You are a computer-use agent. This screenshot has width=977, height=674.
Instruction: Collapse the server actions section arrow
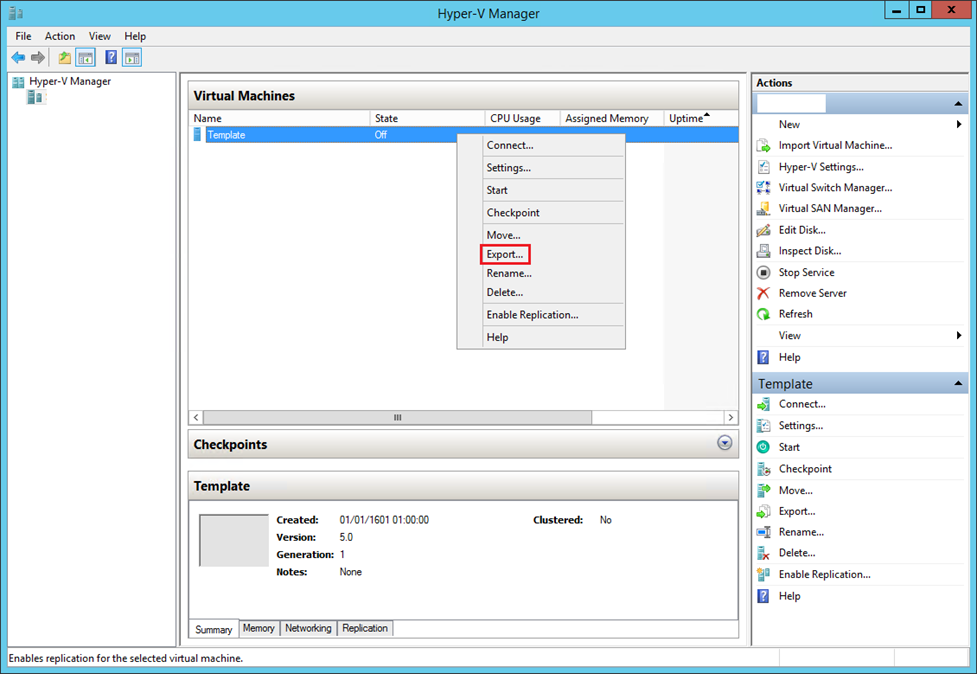958,103
